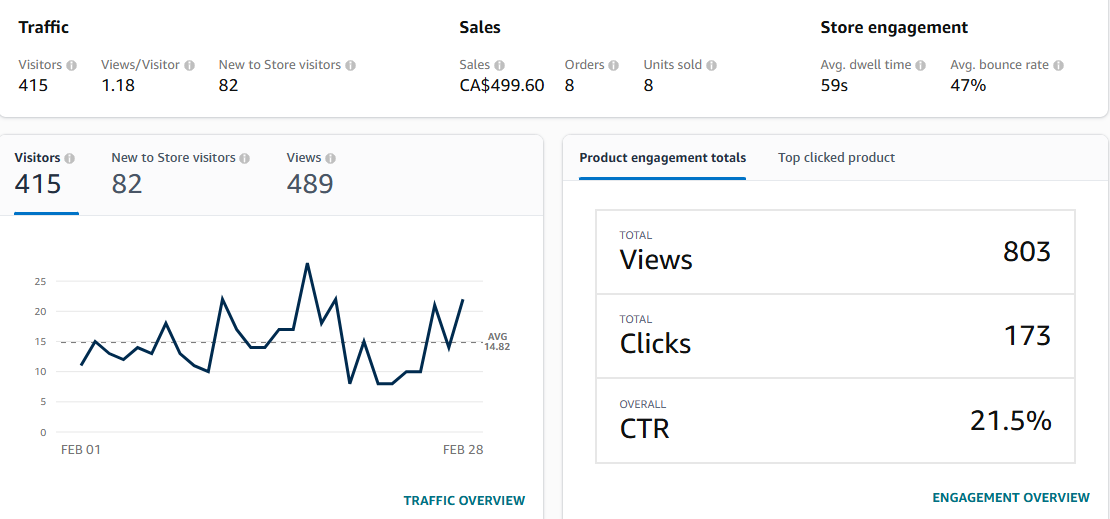Screen dimensions: 1110x519
Task: Click info icon next to Avg. dwell time
Action: 920,65
